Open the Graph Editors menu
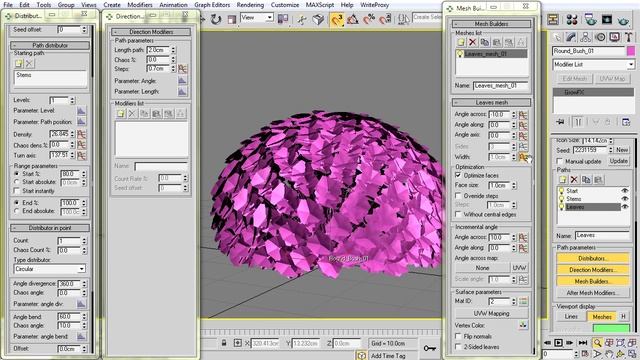The height and width of the screenshot is (360, 640). click(212, 5)
